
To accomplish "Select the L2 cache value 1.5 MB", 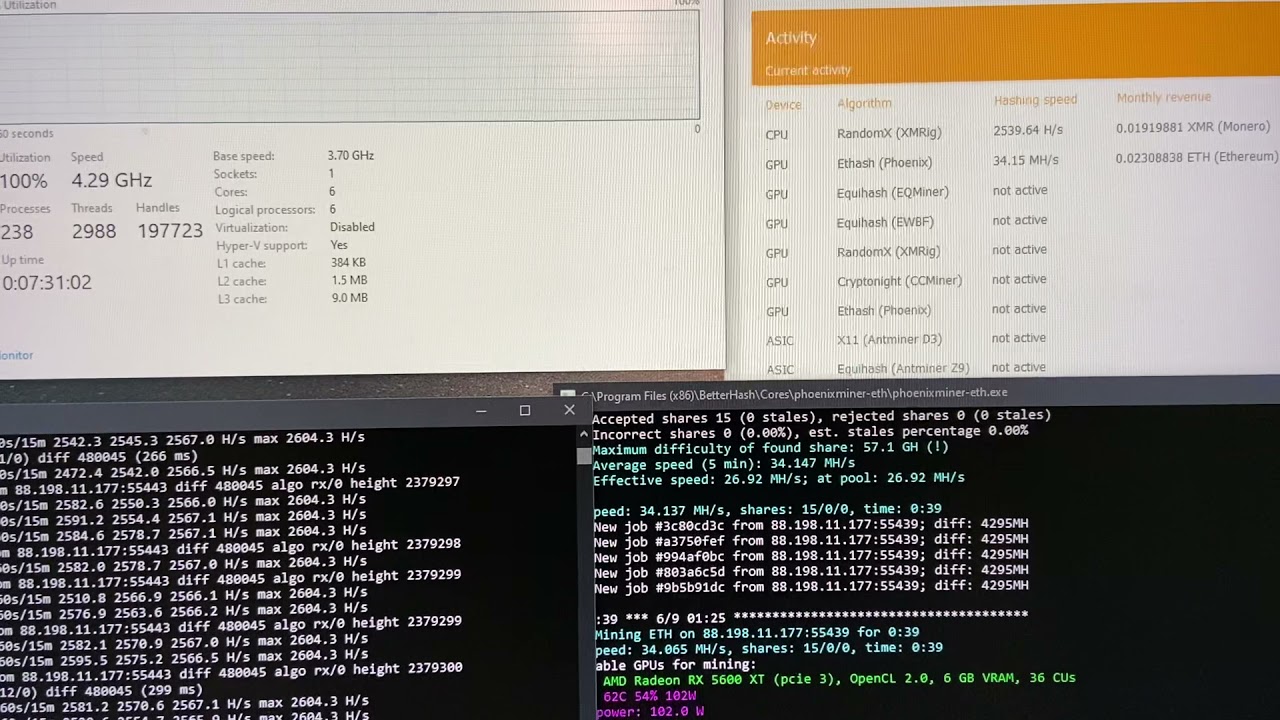I will click(x=349, y=281).
